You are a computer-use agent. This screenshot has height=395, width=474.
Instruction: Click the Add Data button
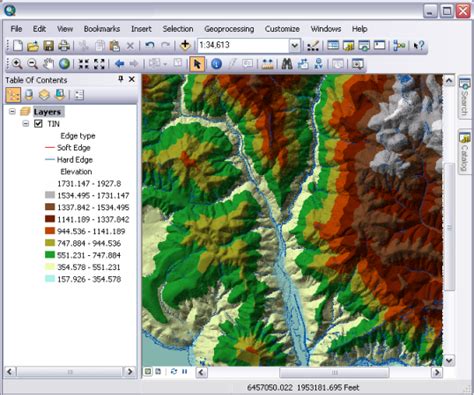[x=185, y=45]
